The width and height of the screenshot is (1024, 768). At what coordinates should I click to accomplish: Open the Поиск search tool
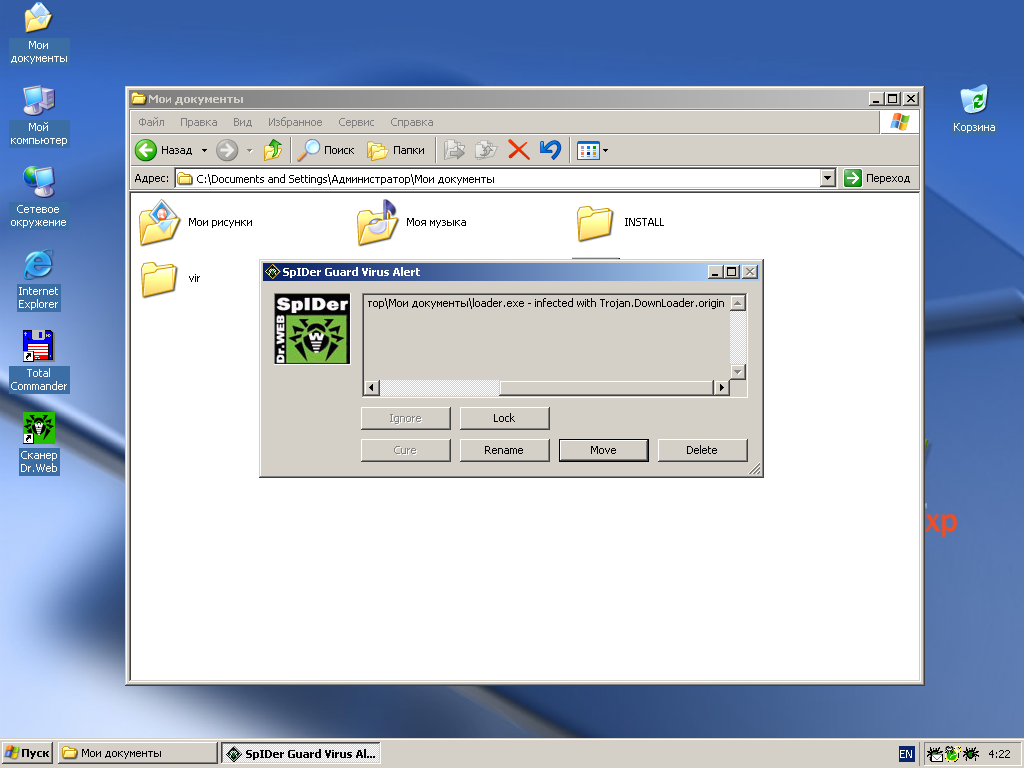click(326, 150)
